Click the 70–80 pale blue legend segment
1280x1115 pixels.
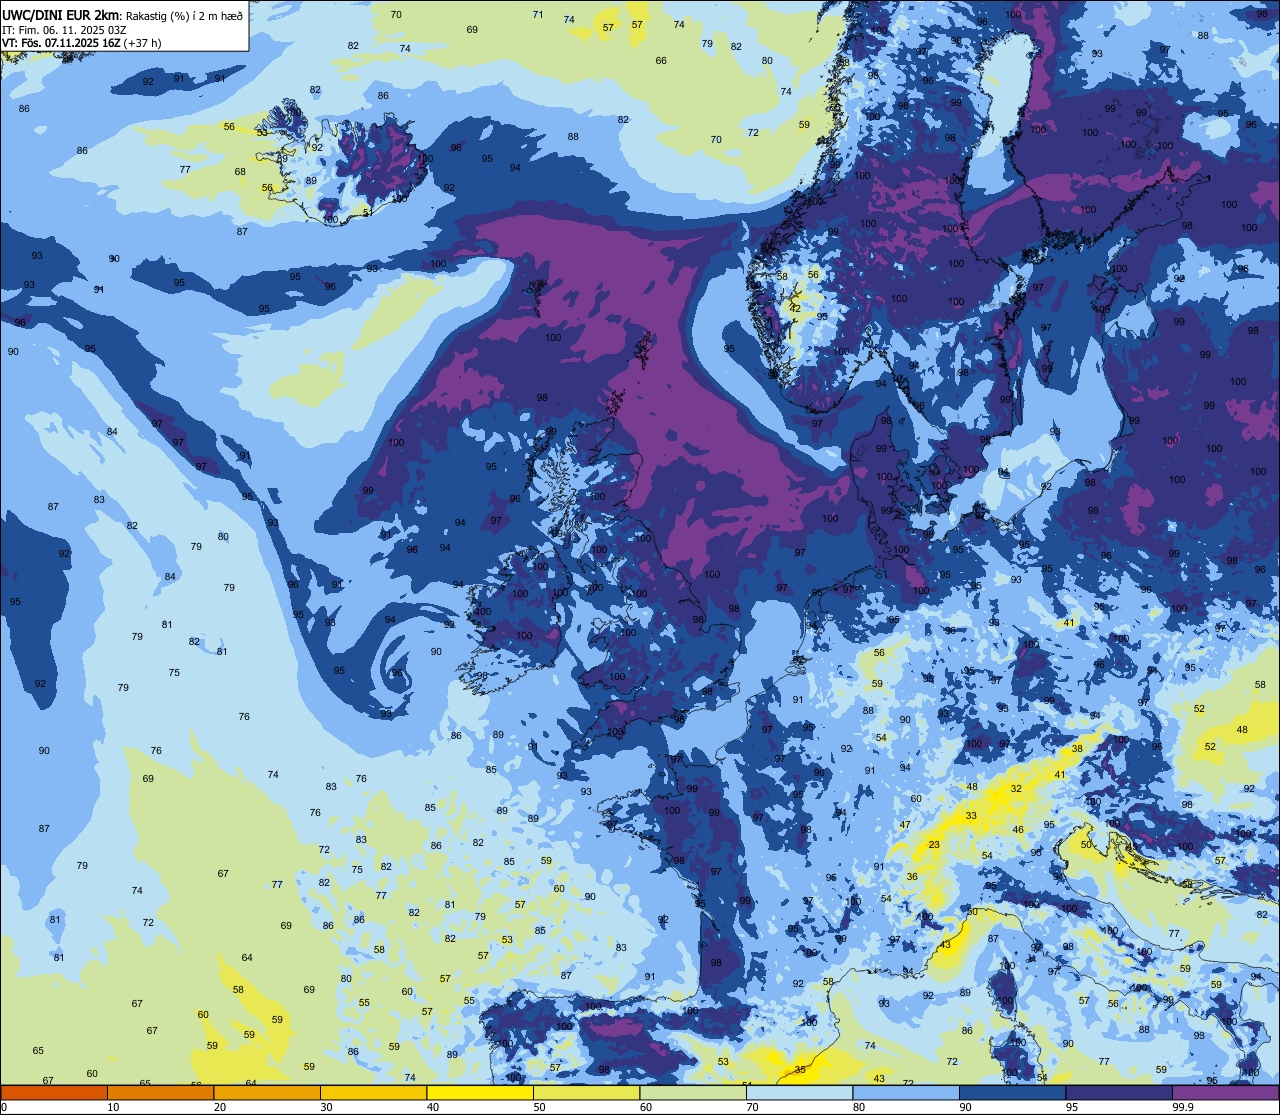799,1092
